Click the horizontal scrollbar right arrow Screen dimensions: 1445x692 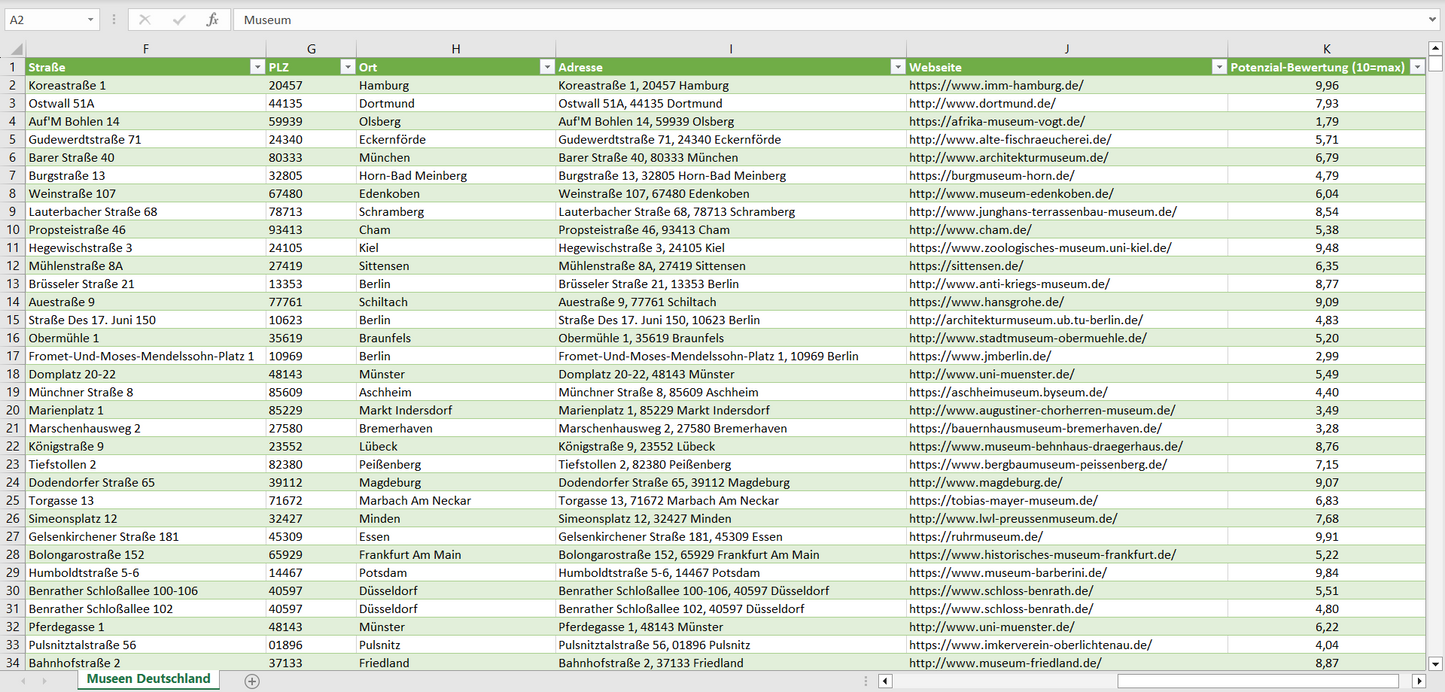(1418, 681)
